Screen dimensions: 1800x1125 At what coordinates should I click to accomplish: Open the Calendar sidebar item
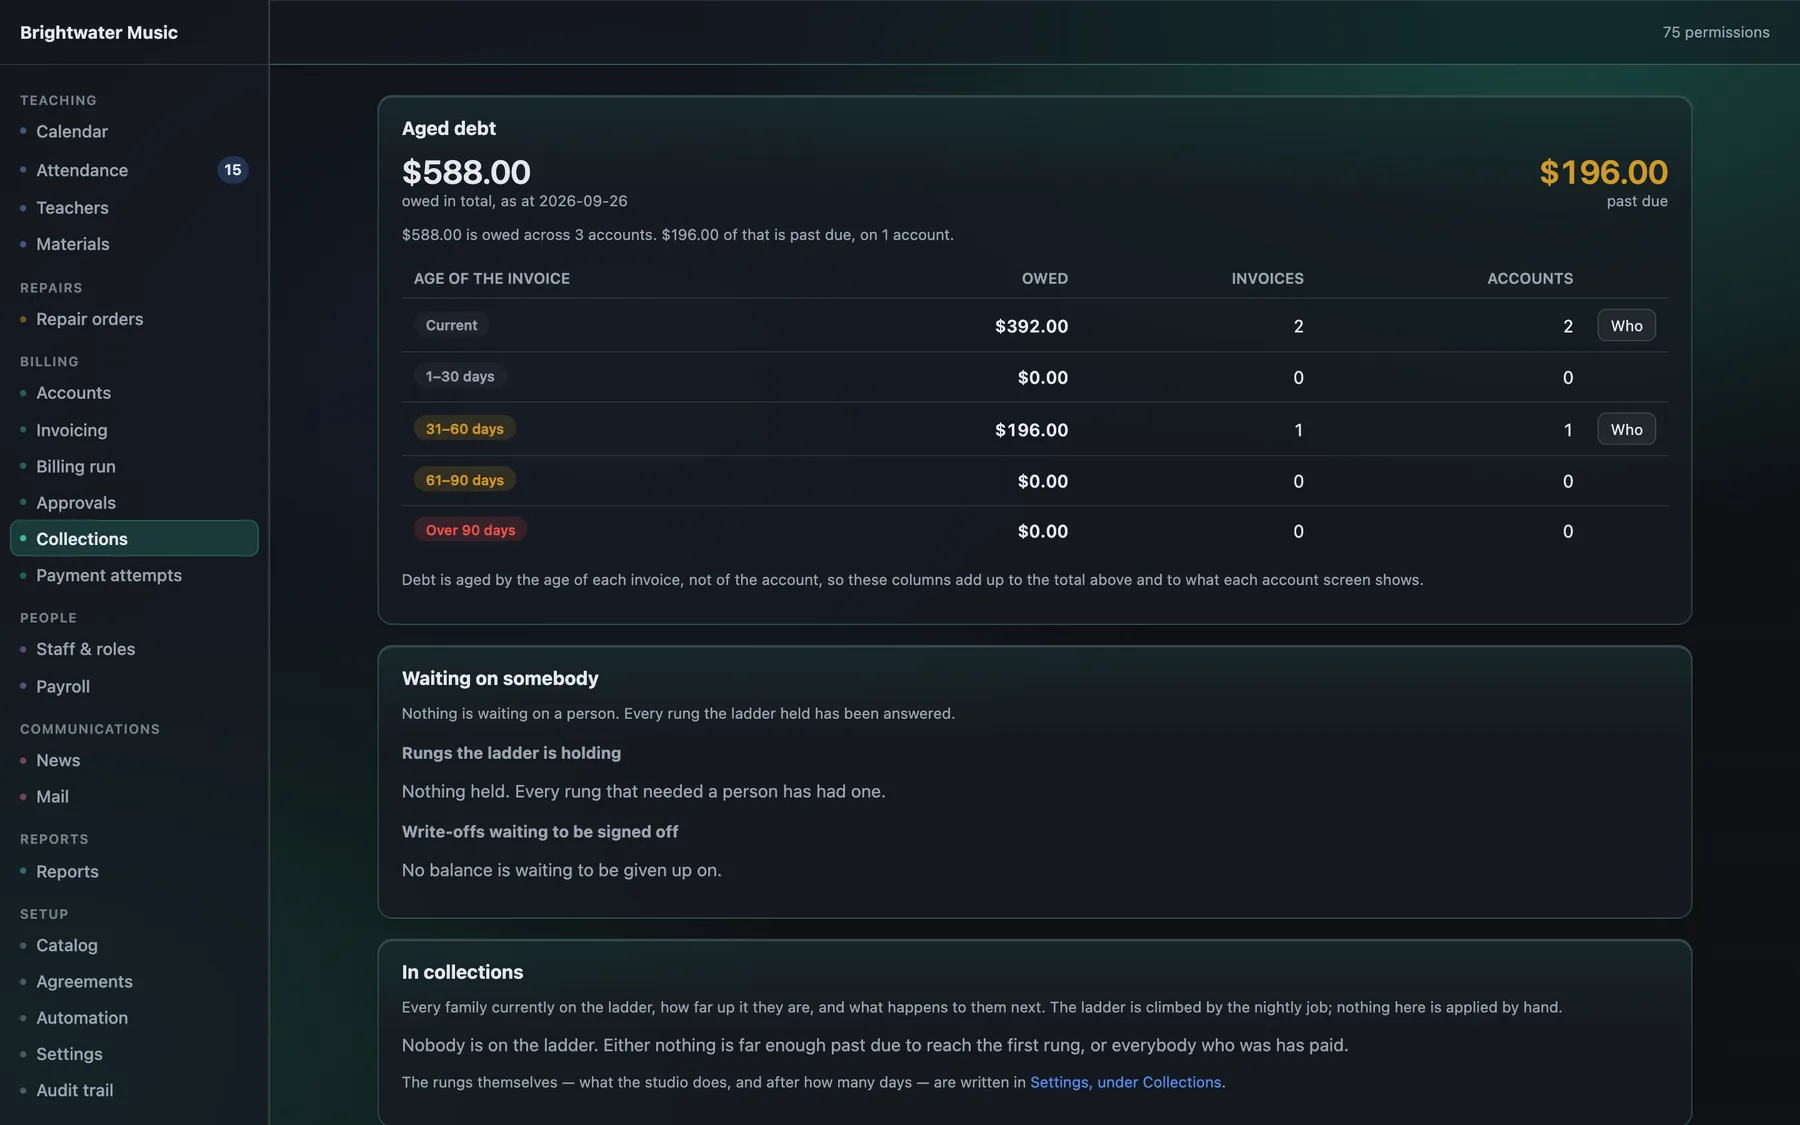tap(134, 132)
